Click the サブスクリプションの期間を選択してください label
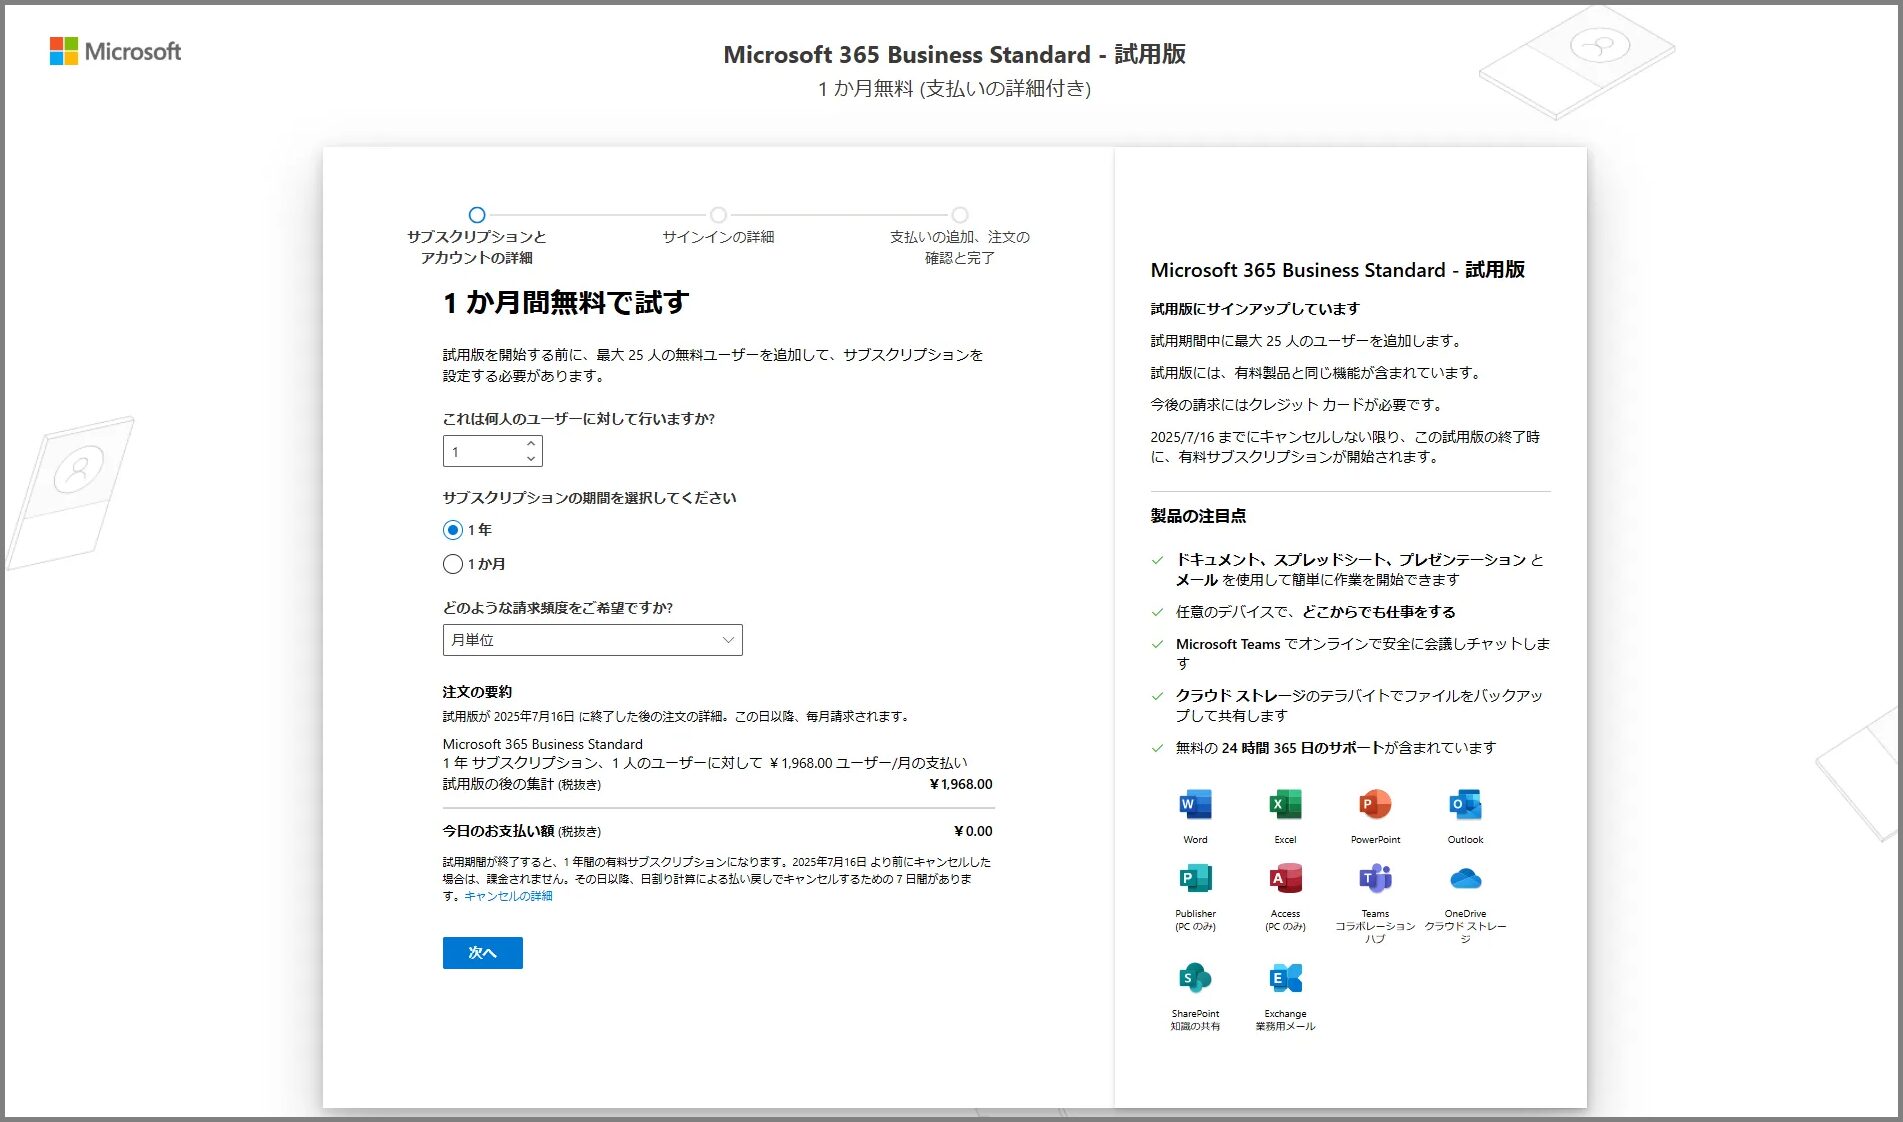 590,498
